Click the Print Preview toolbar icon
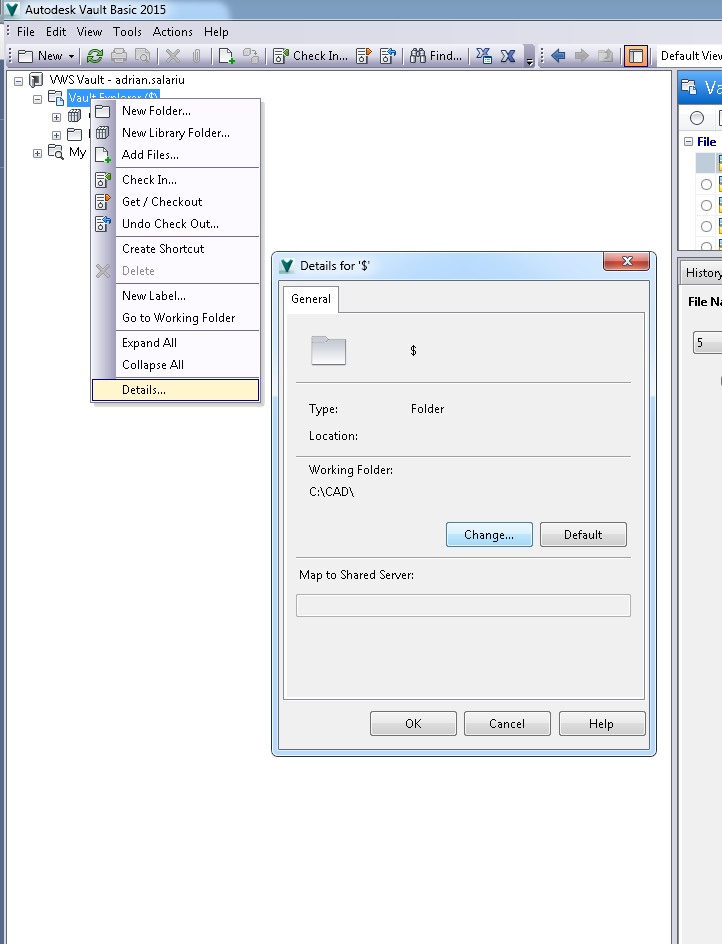 point(142,56)
